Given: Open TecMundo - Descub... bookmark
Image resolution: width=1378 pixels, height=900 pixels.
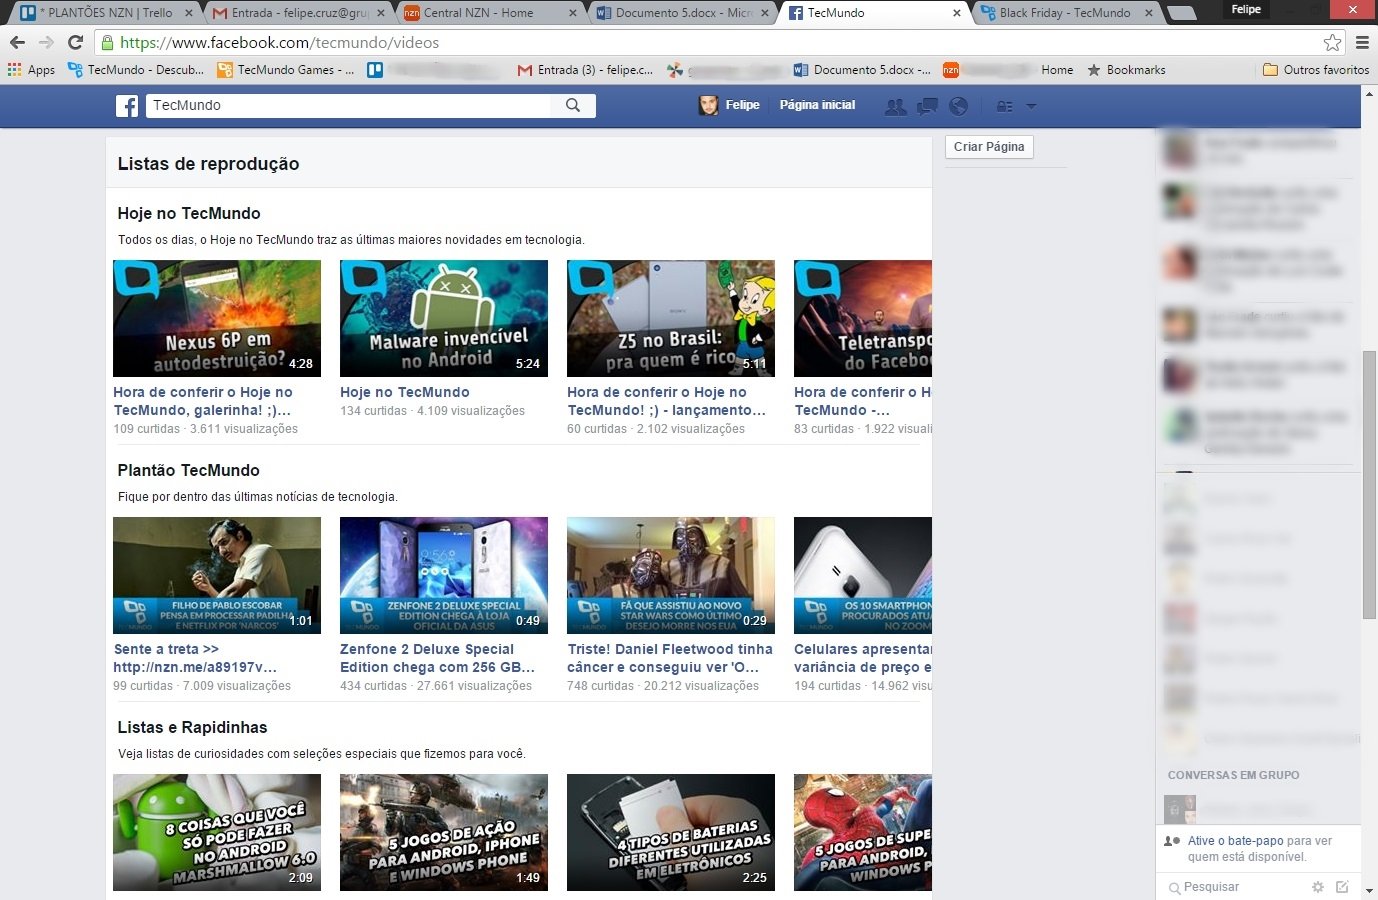Looking at the screenshot, I should [x=136, y=70].
